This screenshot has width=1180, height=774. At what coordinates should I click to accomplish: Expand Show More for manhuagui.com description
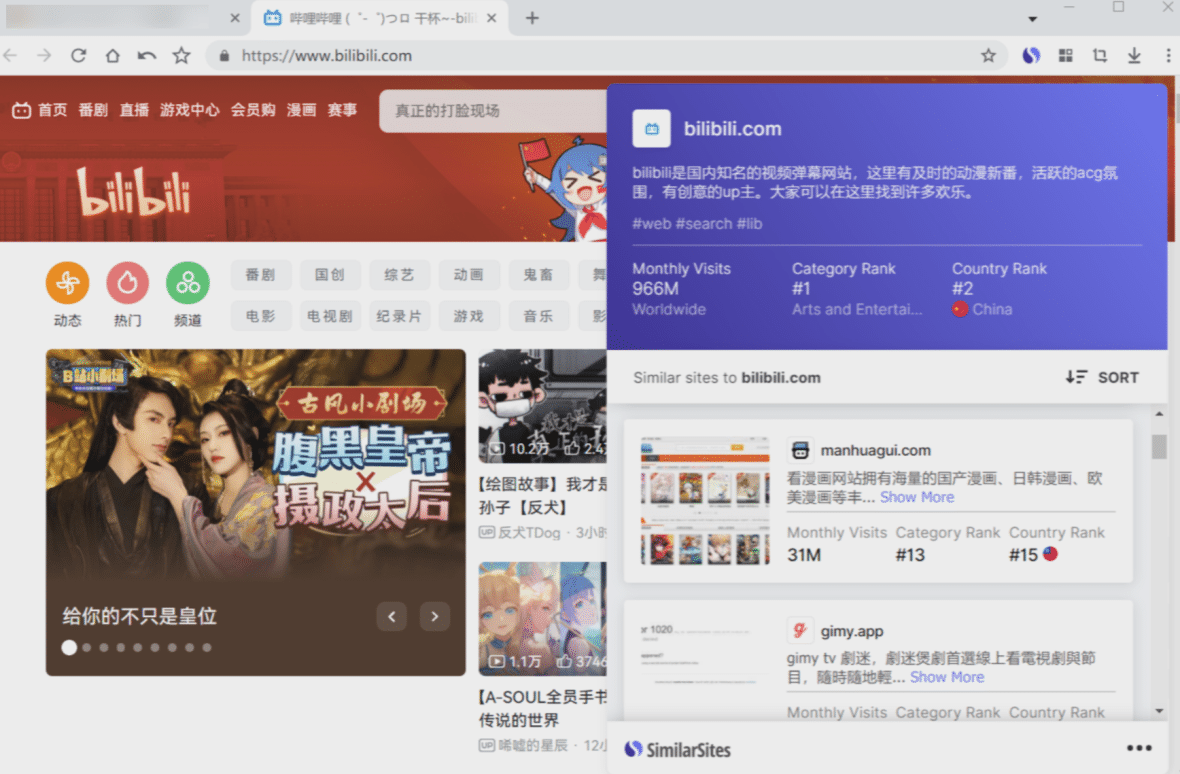coord(917,497)
